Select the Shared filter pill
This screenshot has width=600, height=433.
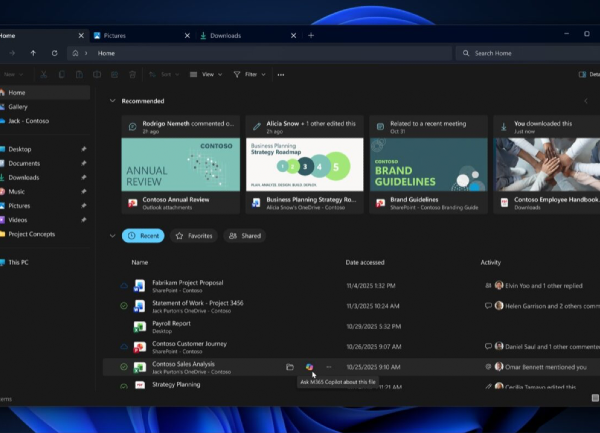coord(245,236)
